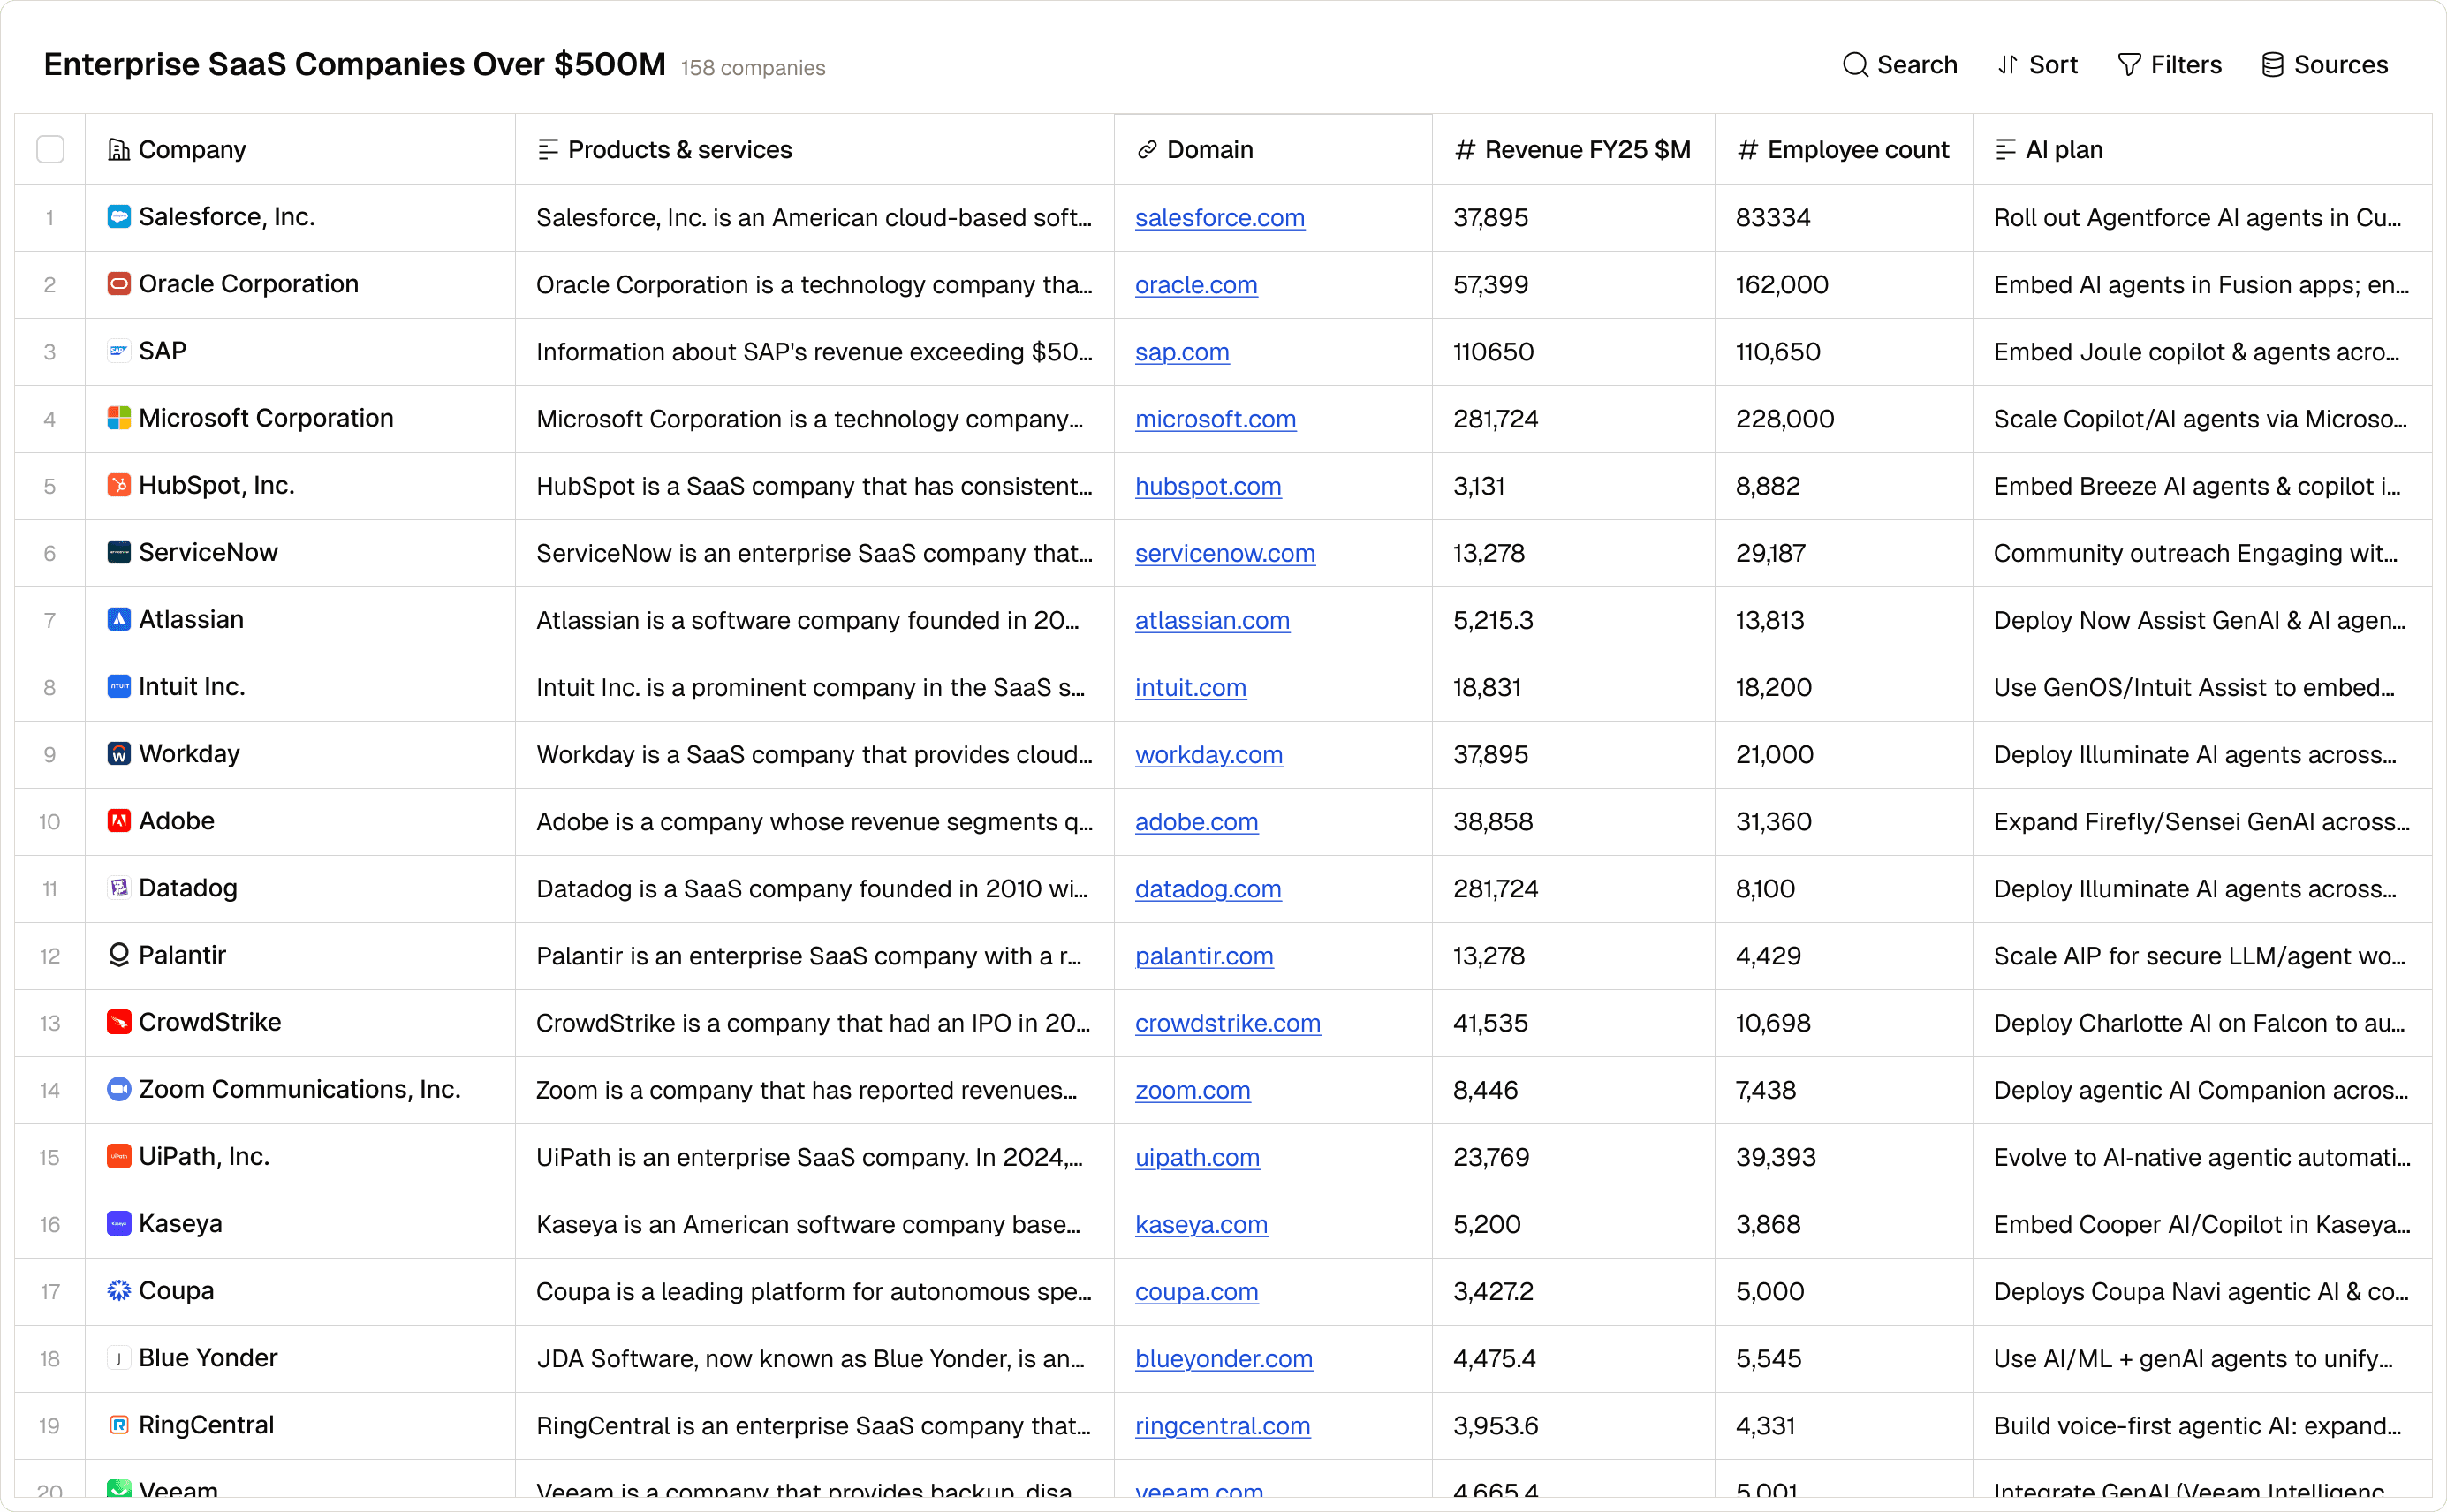This screenshot has height=1512, width=2447.
Task: Click Oracle's revenue value 57,399
Action: coord(1490,284)
